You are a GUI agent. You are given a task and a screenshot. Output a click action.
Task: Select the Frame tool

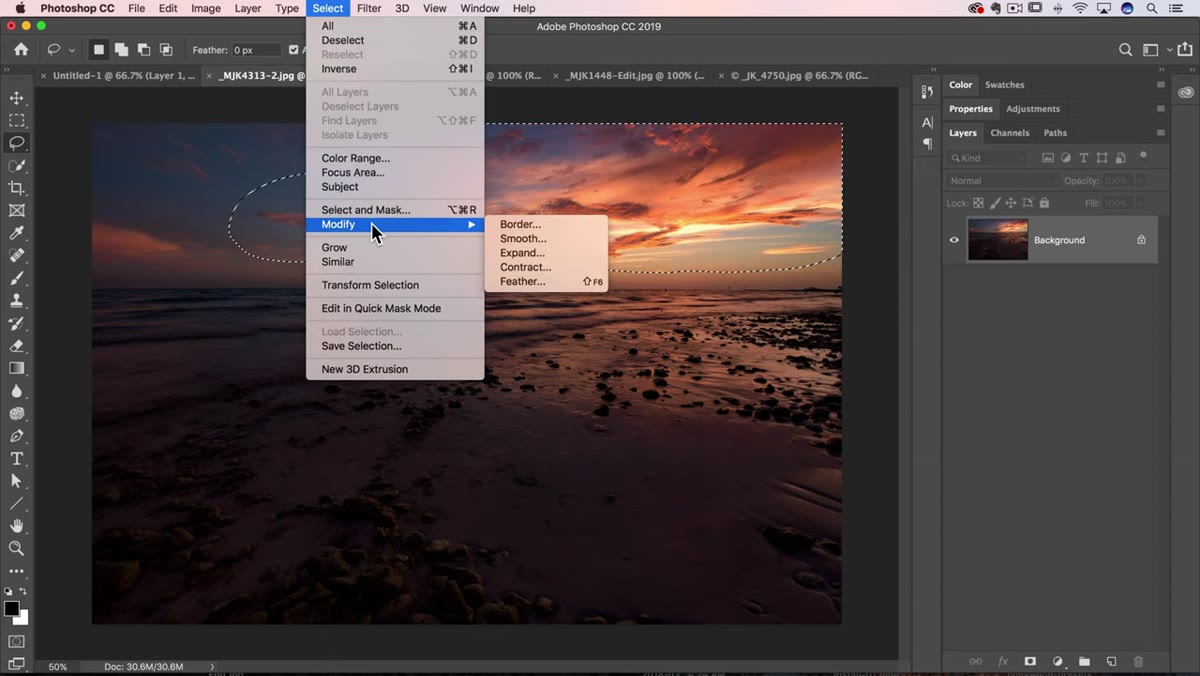tap(16, 211)
